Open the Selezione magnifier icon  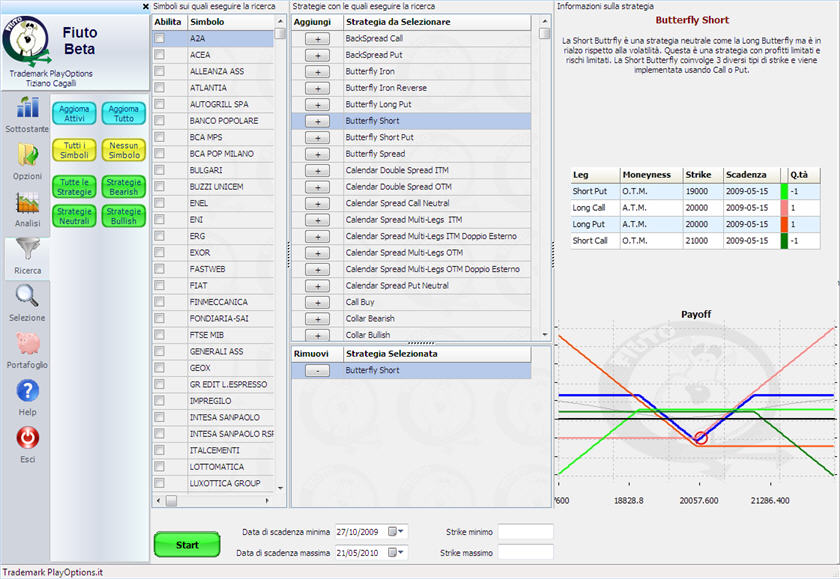tap(27, 296)
